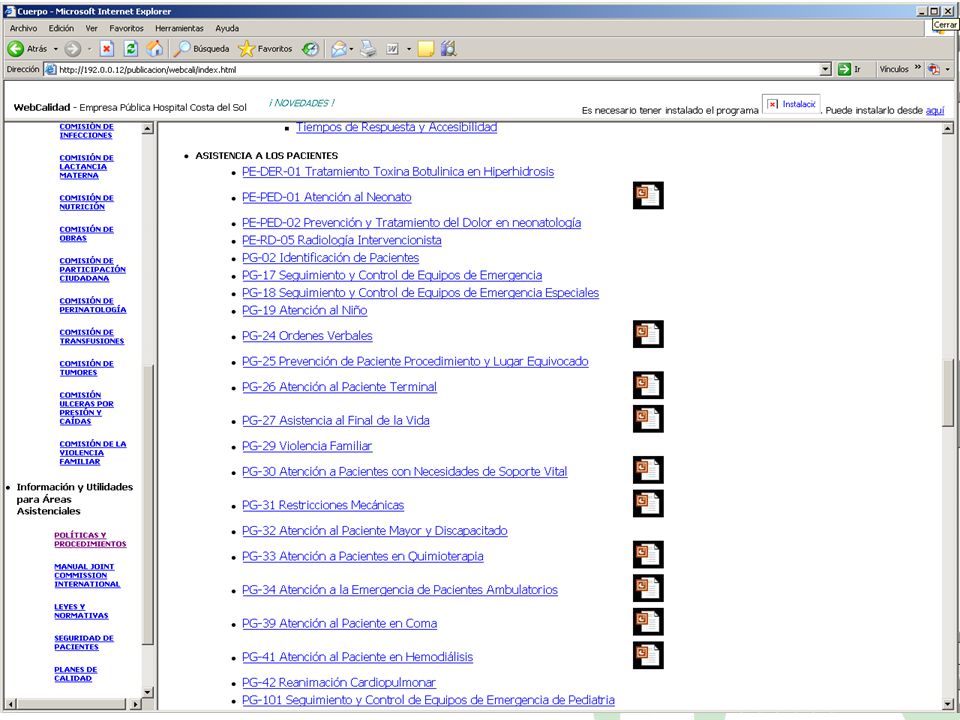Open PG-29 Violencia Familiar link
The width and height of the screenshot is (960, 720).
point(307,446)
